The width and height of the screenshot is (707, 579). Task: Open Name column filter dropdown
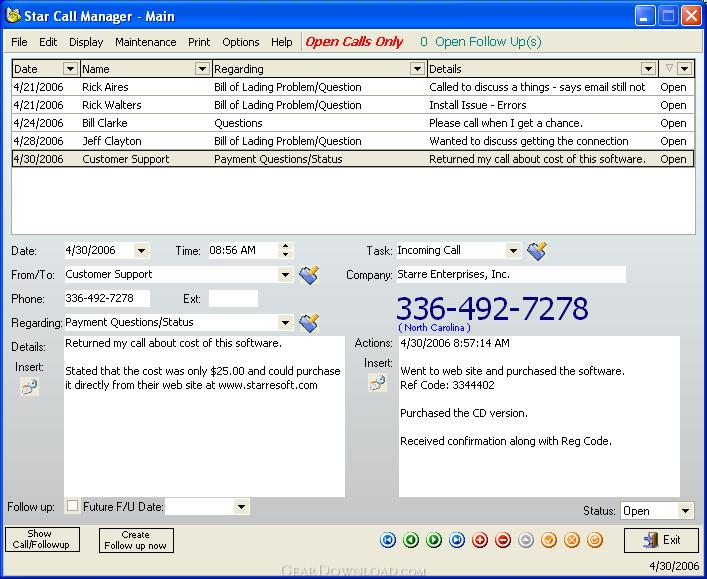pyautogui.click(x=202, y=69)
